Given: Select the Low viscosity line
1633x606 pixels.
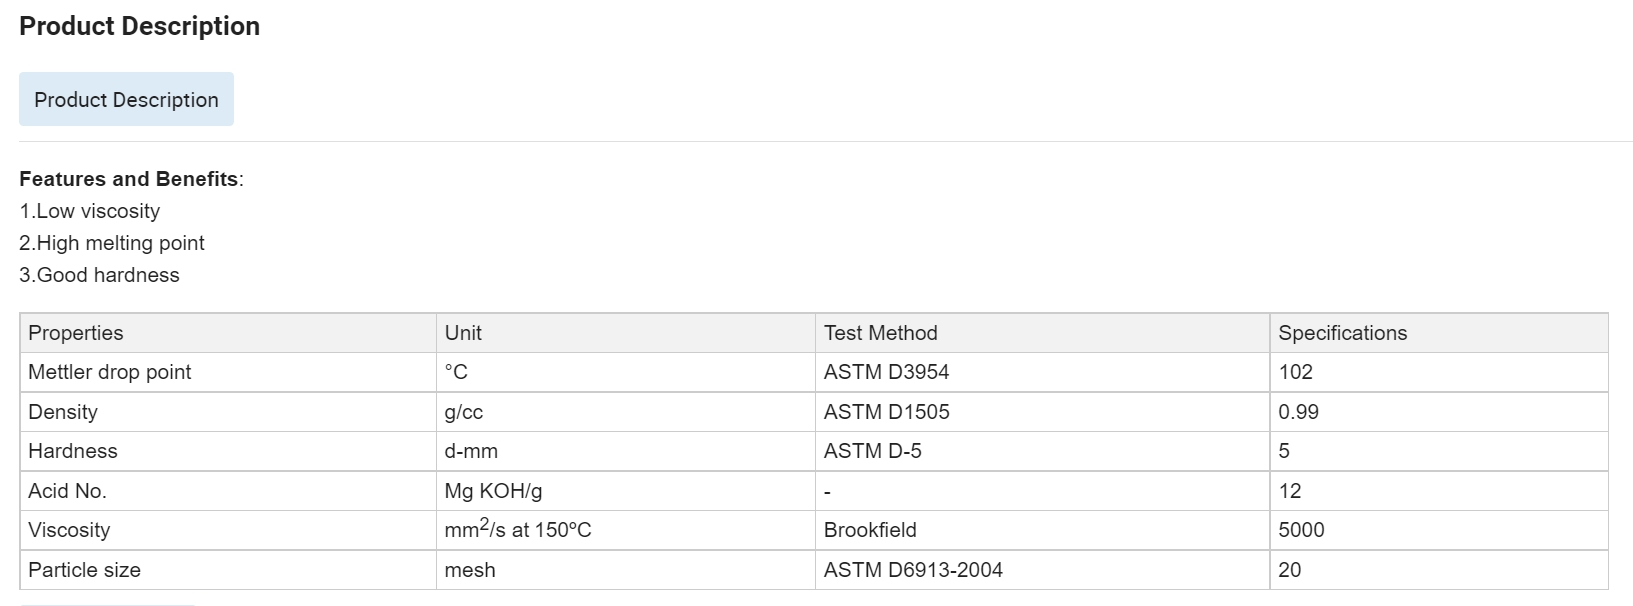Looking at the screenshot, I should point(90,211).
